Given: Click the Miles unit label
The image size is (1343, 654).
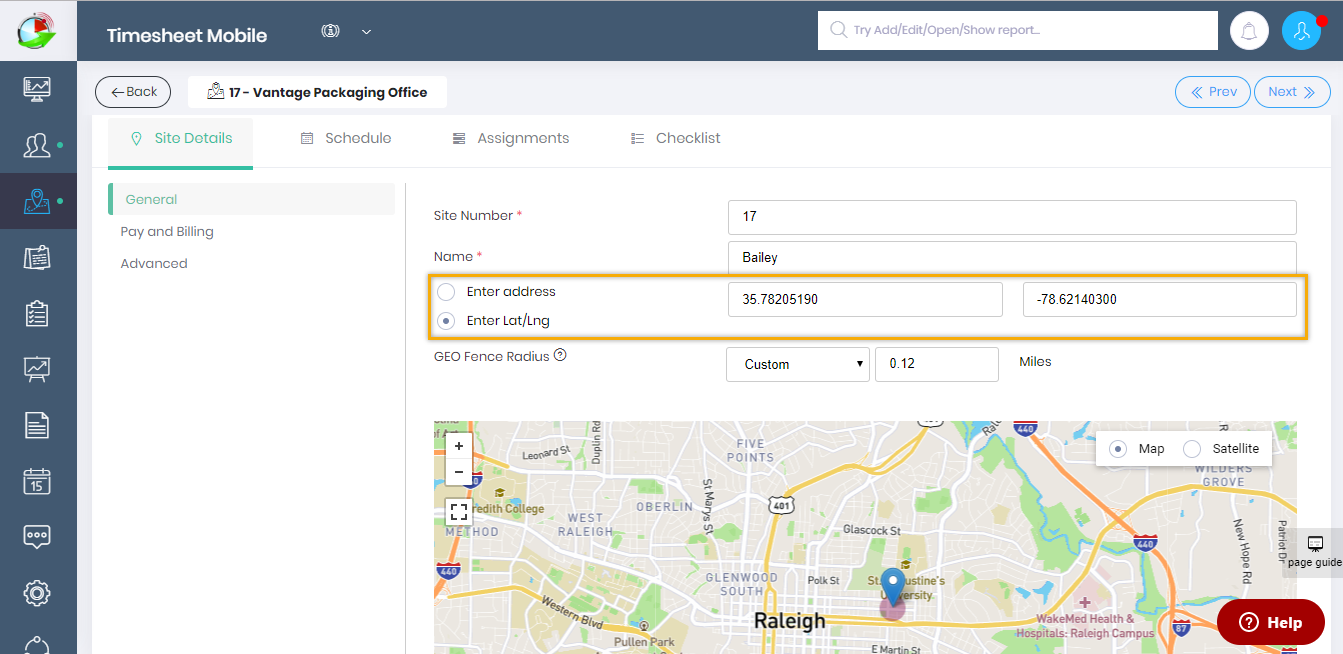Looking at the screenshot, I should (1035, 361).
